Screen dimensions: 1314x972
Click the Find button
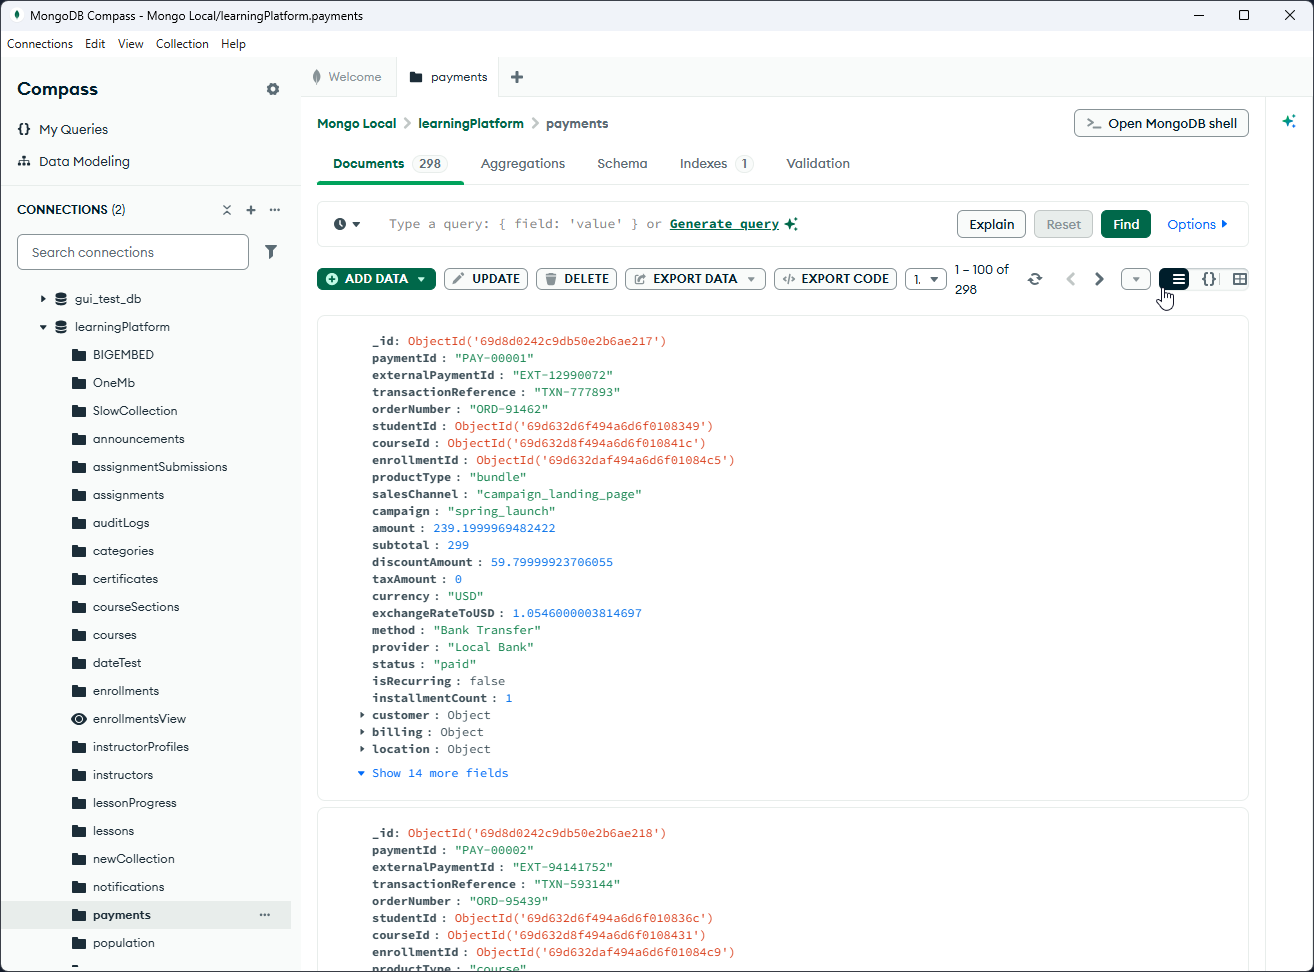(1126, 224)
